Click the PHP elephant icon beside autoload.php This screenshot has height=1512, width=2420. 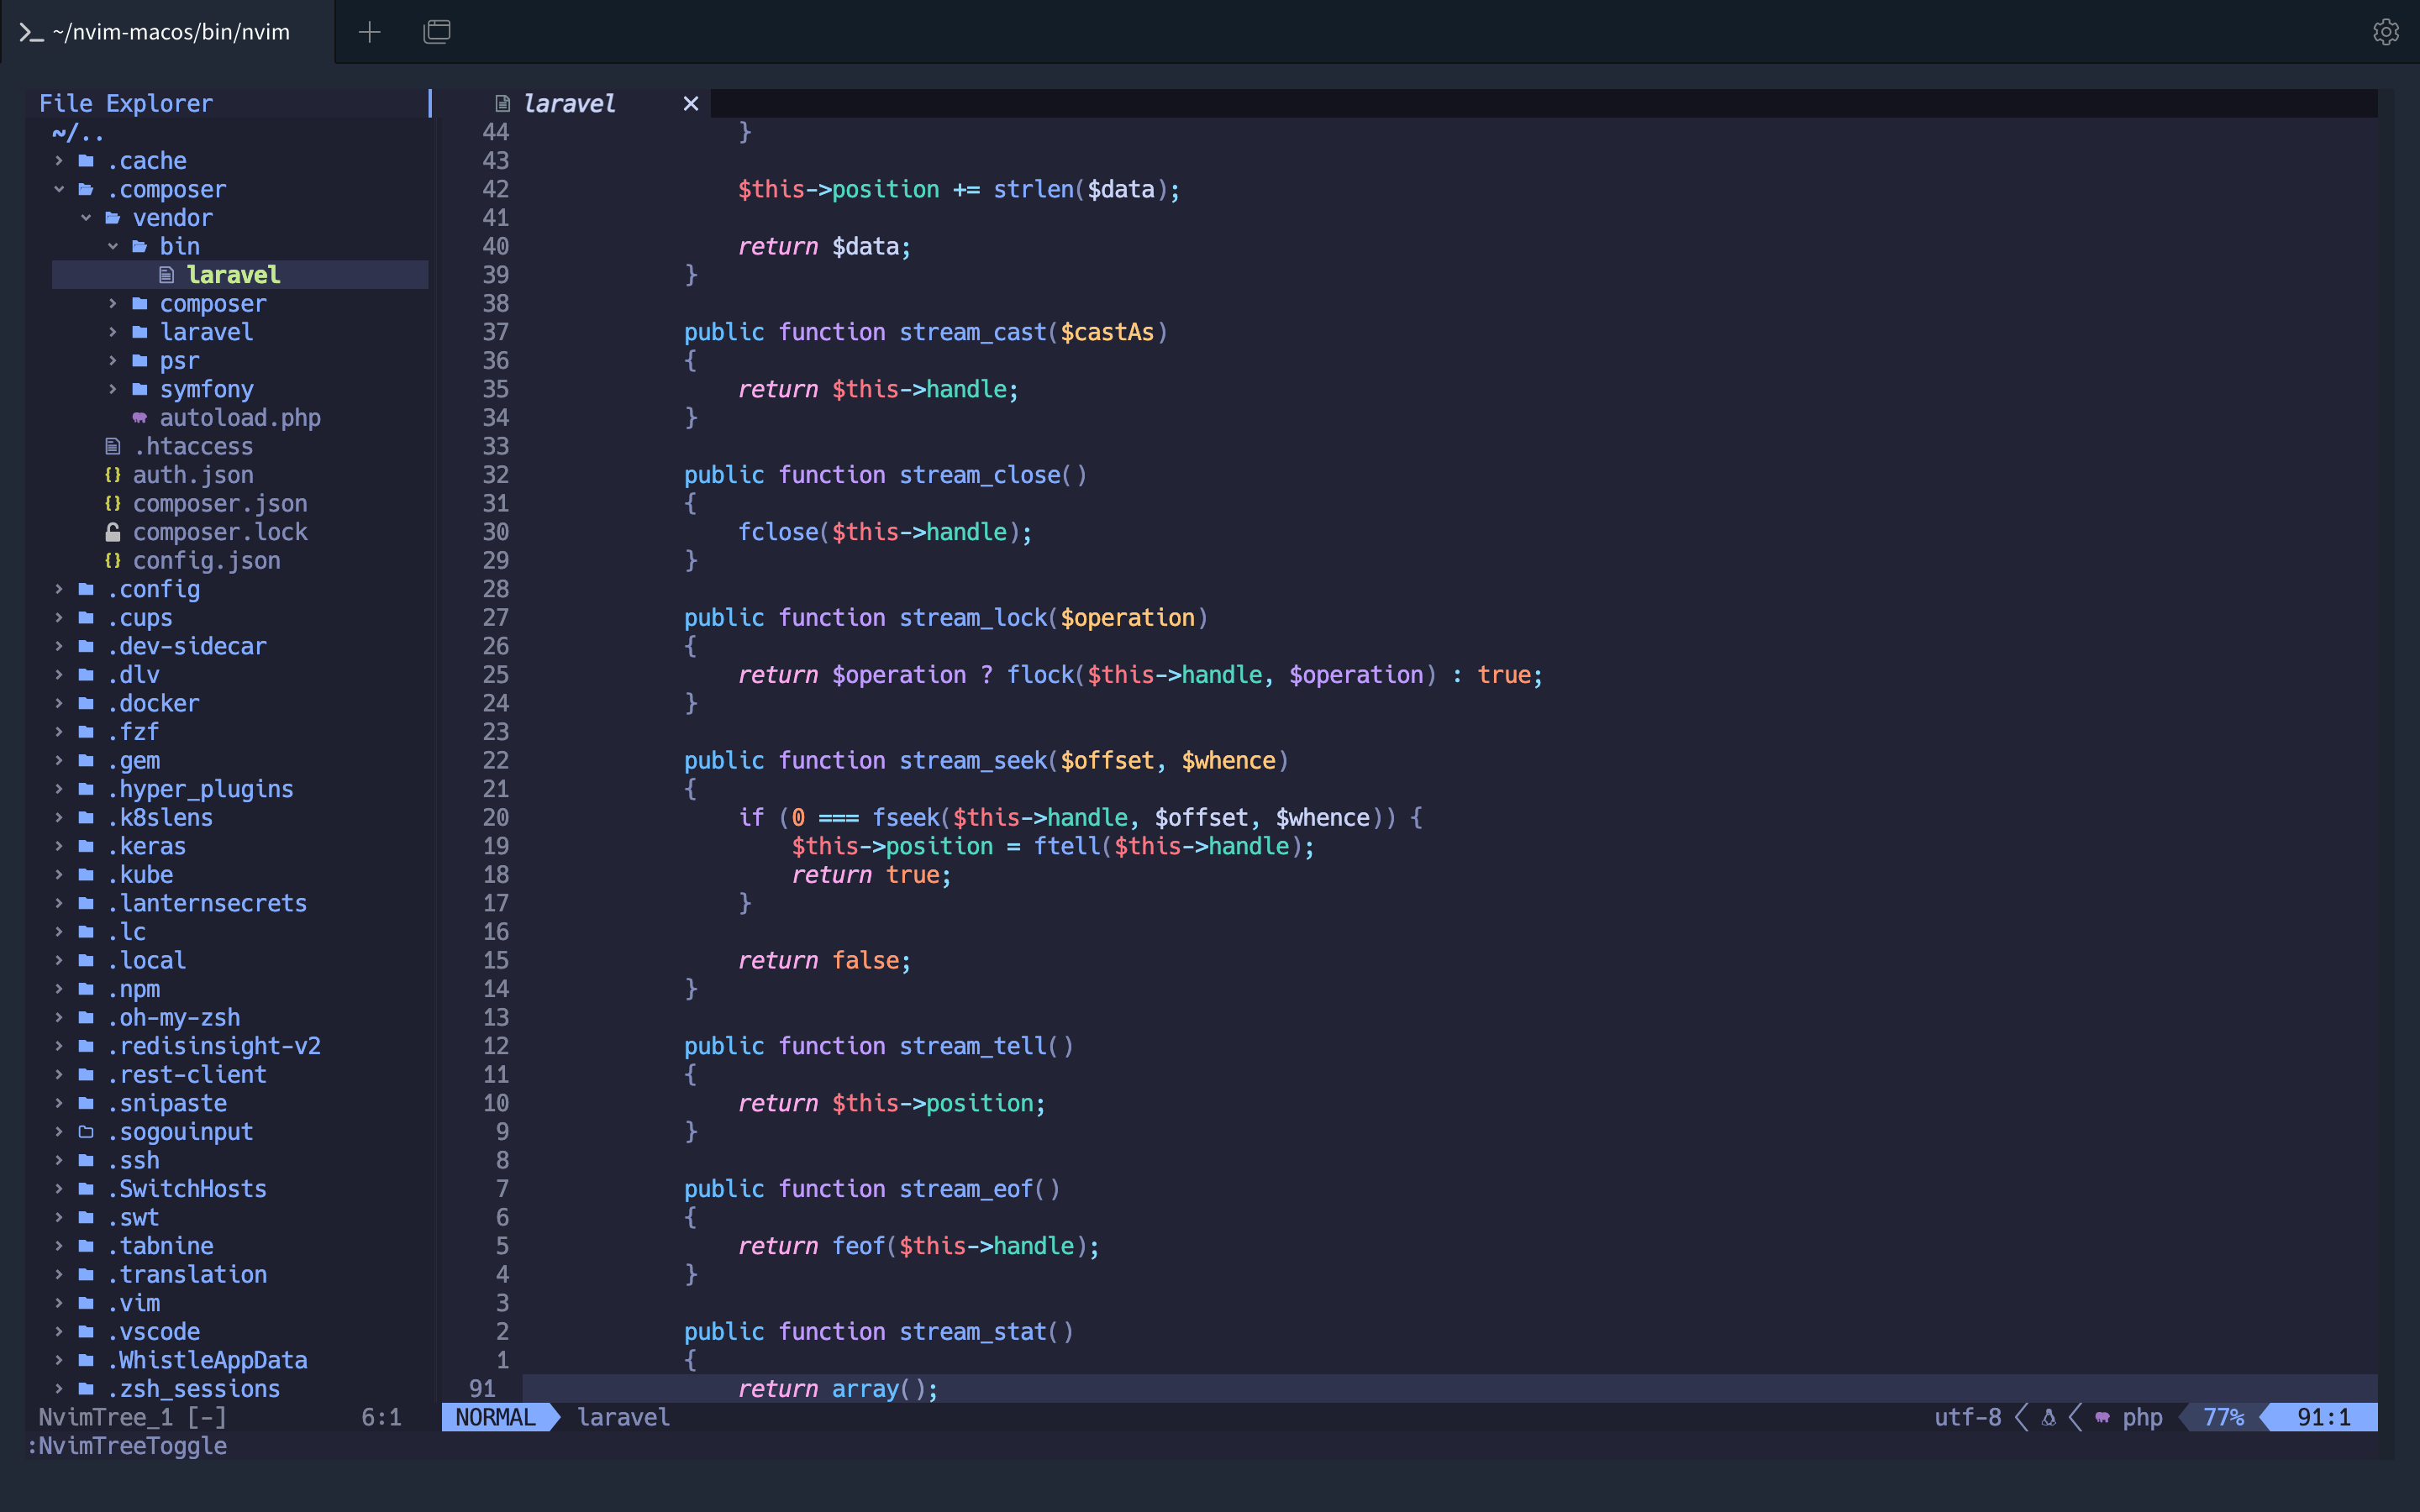(x=139, y=418)
